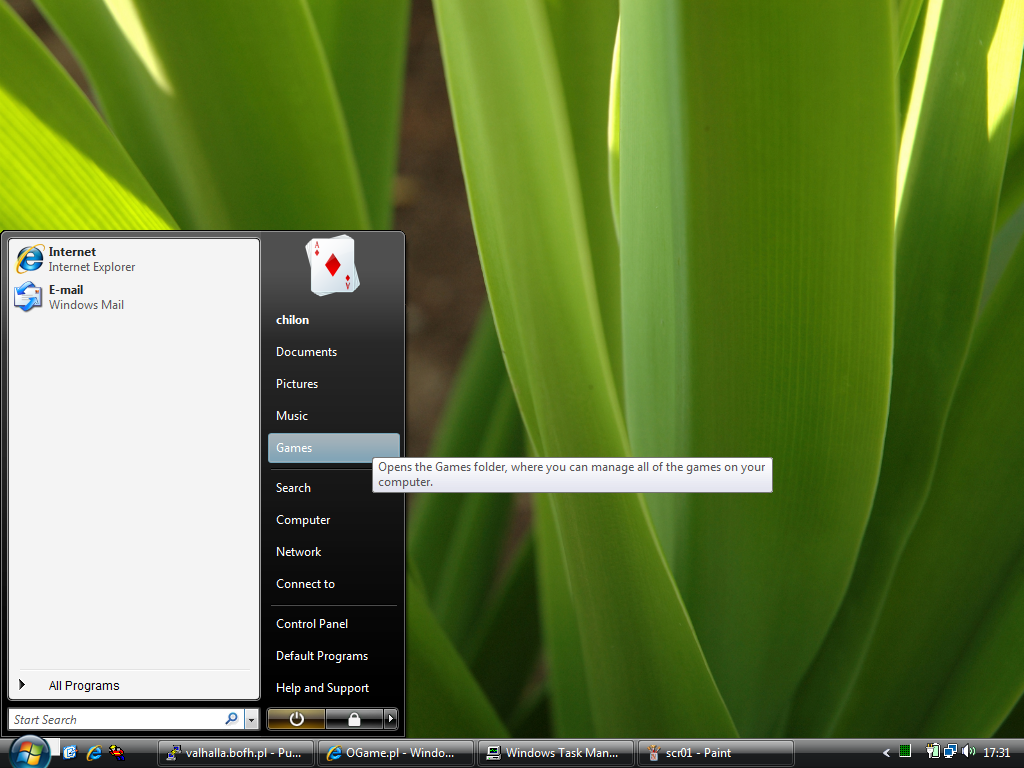Lock the computer with padlock button
This screenshot has width=1024, height=768.
click(x=354, y=719)
